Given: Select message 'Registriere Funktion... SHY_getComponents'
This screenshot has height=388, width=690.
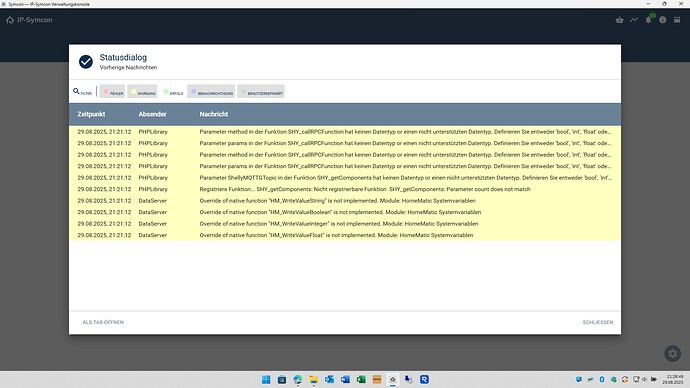Looking at the screenshot, I should [345, 189].
